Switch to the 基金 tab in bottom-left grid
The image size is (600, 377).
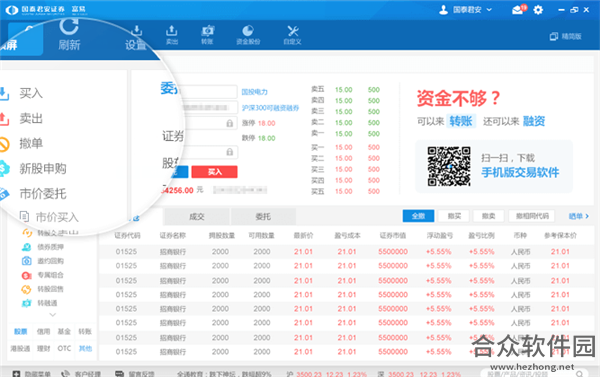64,331
